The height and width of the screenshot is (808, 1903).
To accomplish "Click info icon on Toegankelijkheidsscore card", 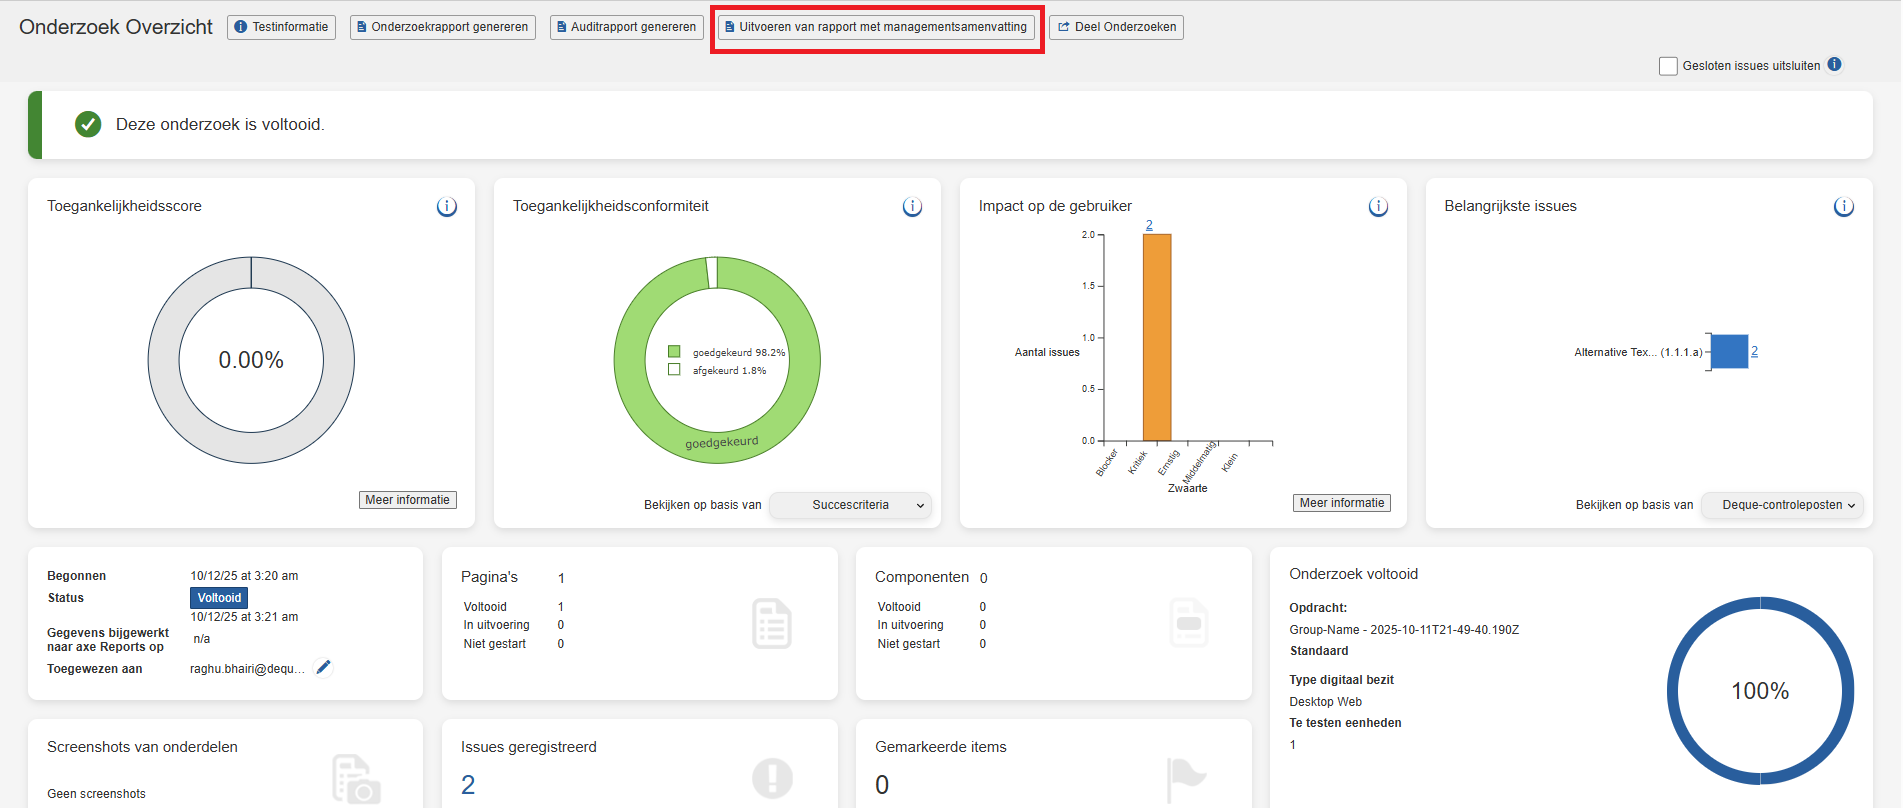I will click(x=446, y=207).
